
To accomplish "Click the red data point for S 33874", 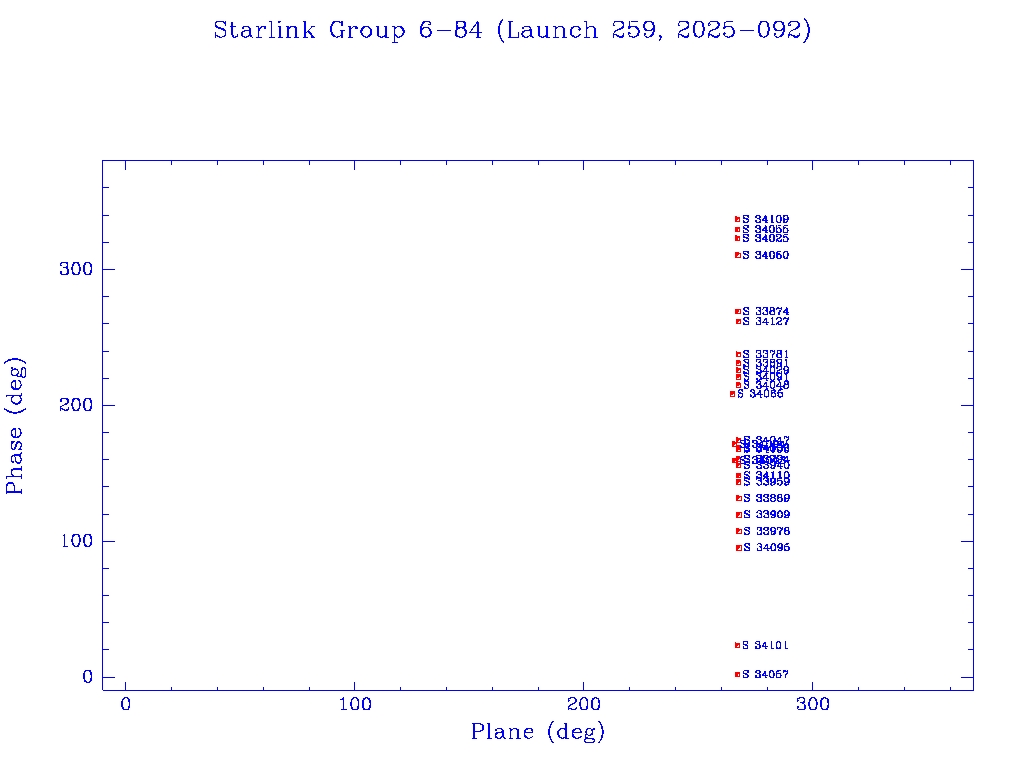I will (738, 312).
